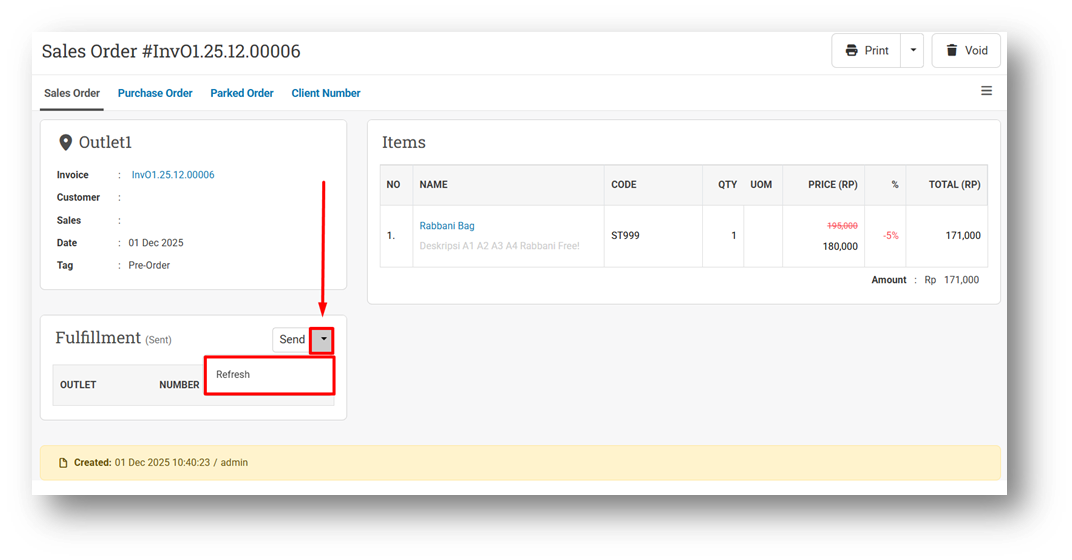1072x560 pixels.
Task: Click the NUMBER column header in Fulfillment
Action: click(x=179, y=385)
